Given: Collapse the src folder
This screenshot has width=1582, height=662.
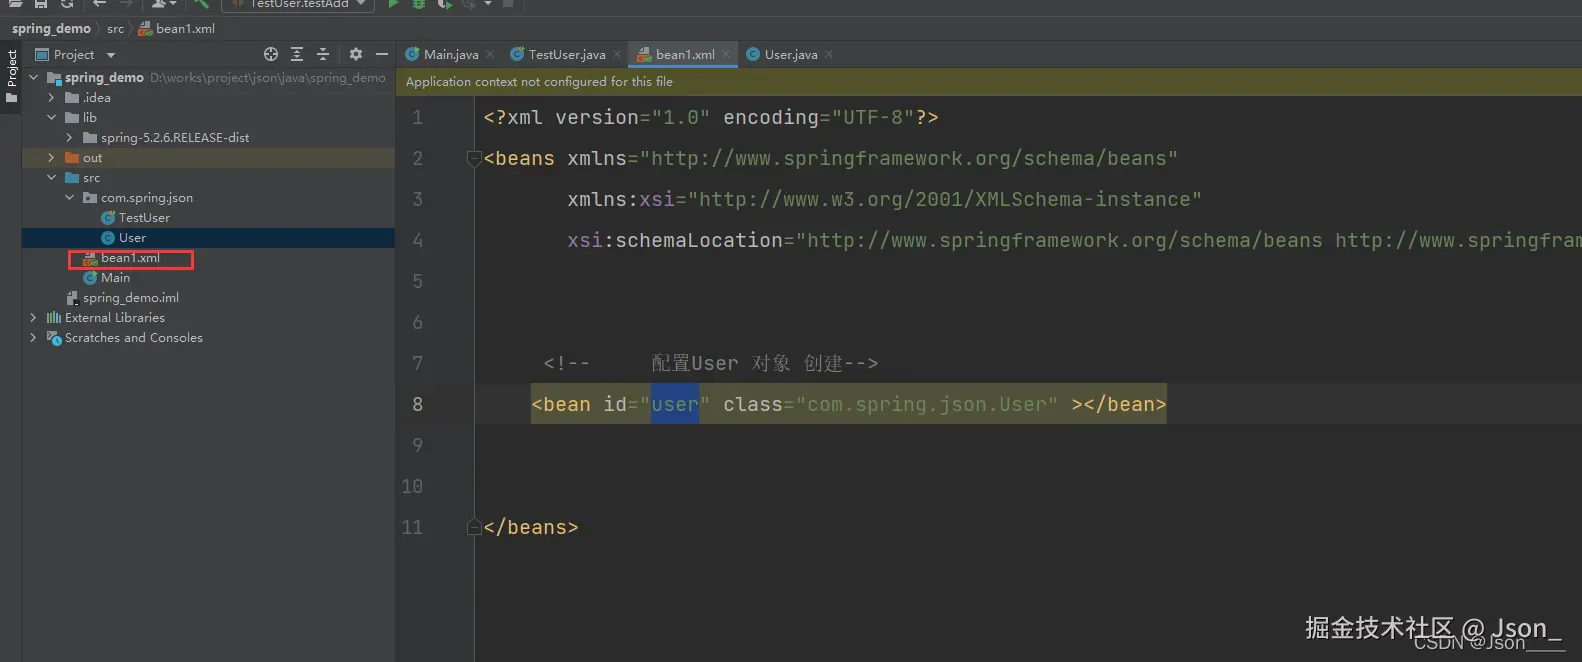Looking at the screenshot, I should (52, 177).
